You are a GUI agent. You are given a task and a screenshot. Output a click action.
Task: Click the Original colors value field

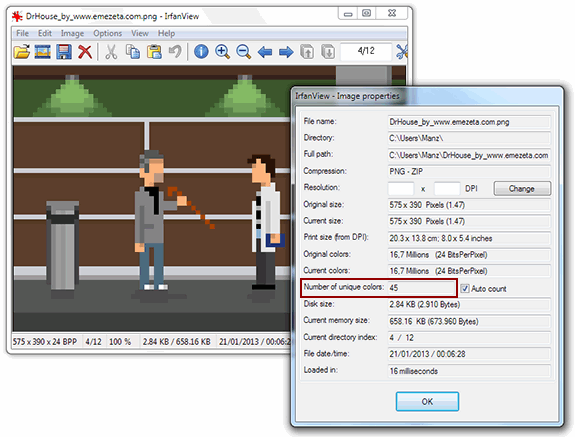pos(469,254)
